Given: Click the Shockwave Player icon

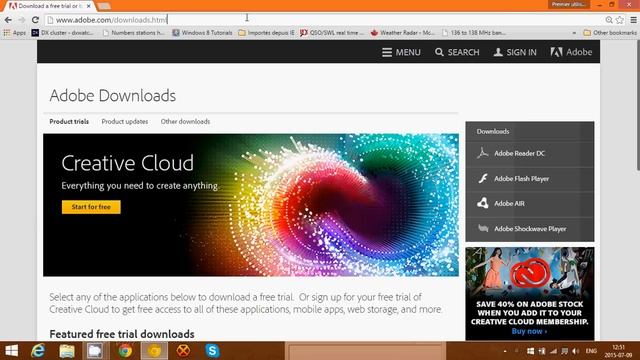Looking at the screenshot, I should [x=483, y=229].
